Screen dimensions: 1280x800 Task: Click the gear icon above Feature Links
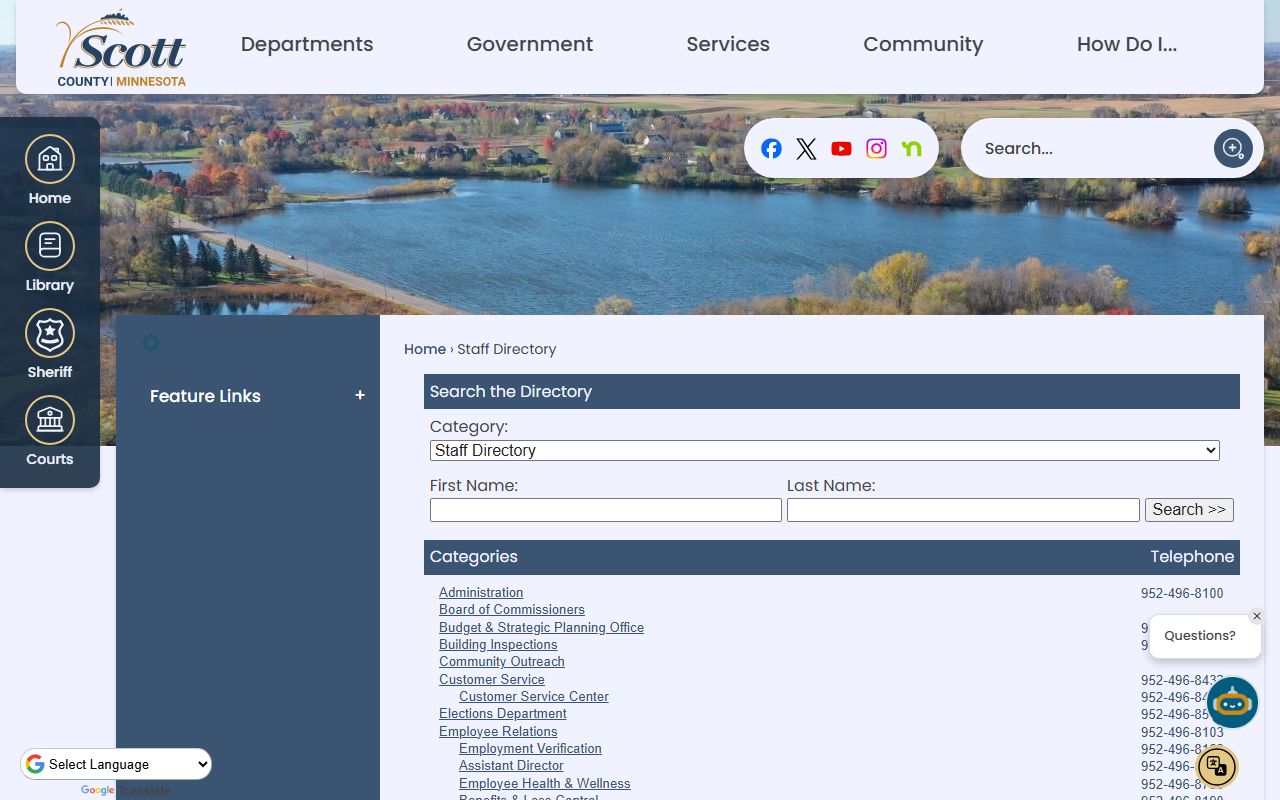[151, 343]
